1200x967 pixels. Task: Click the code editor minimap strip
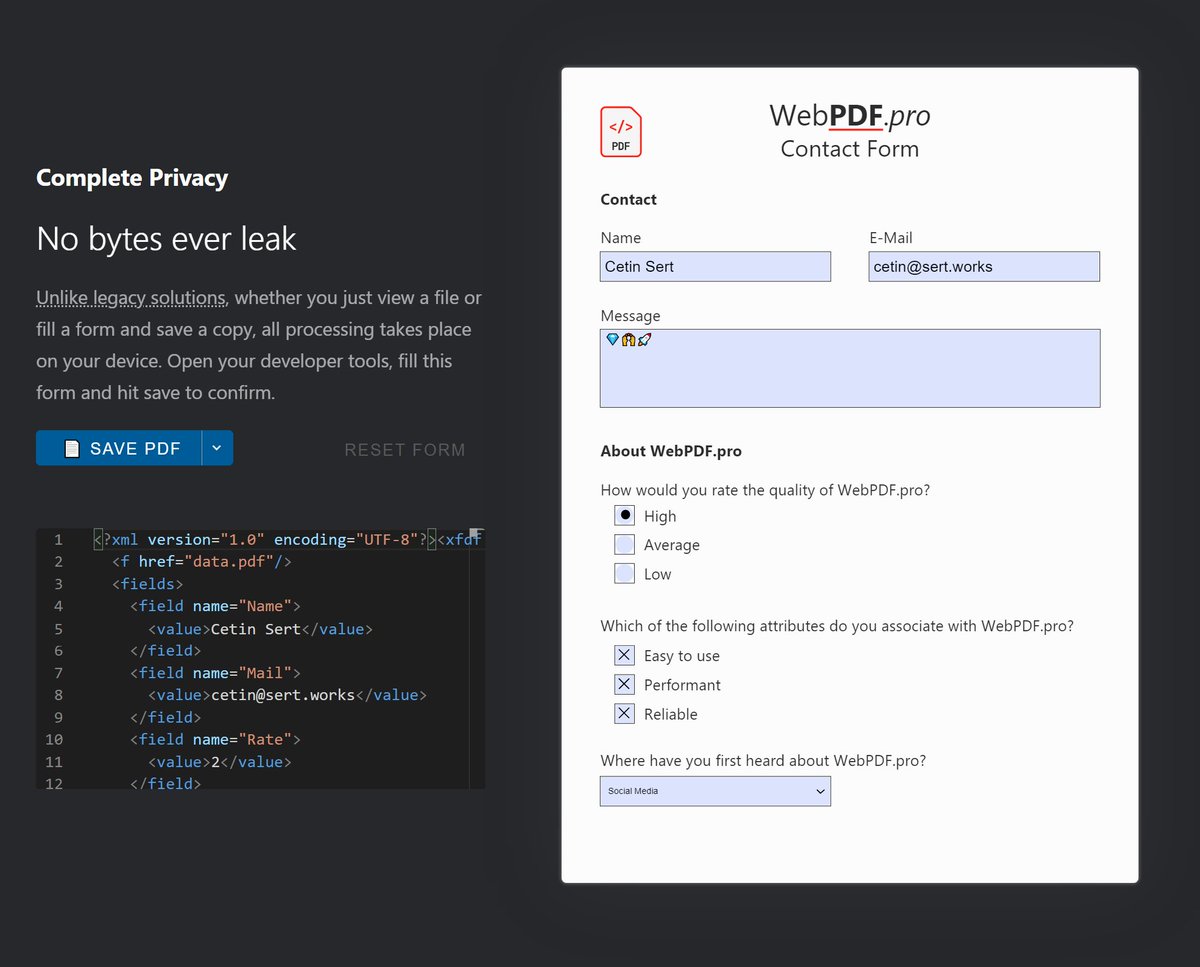click(477, 658)
